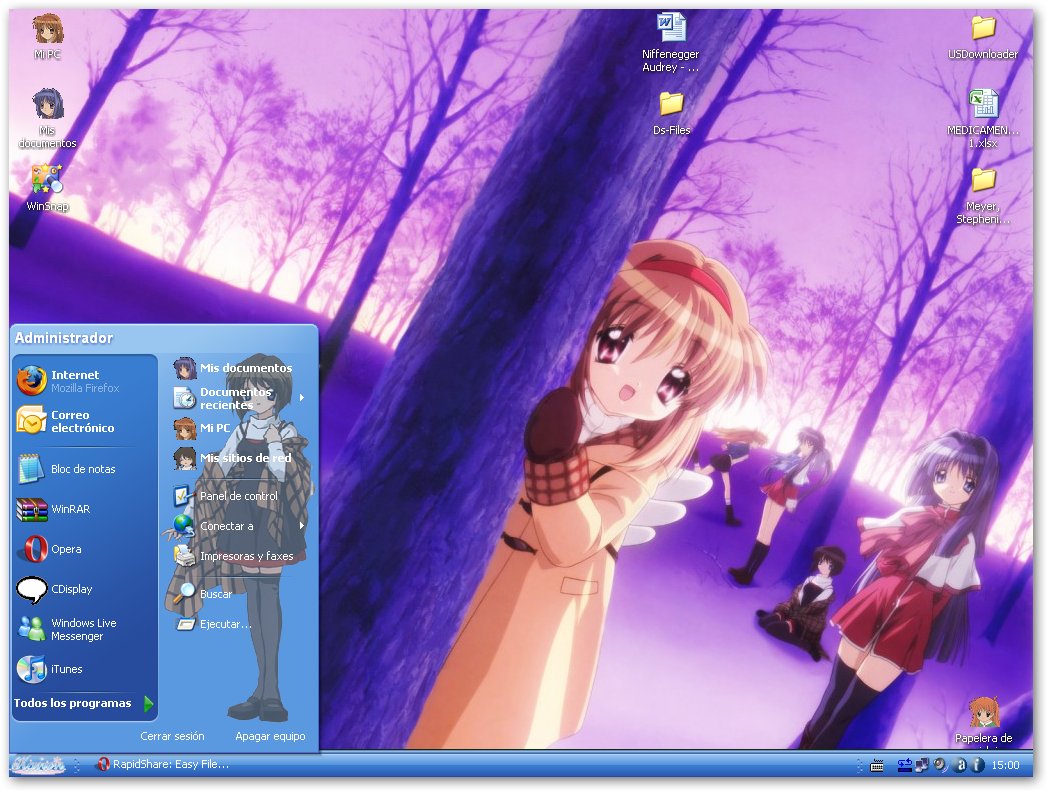Click Cerrar sesión

point(172,736)
